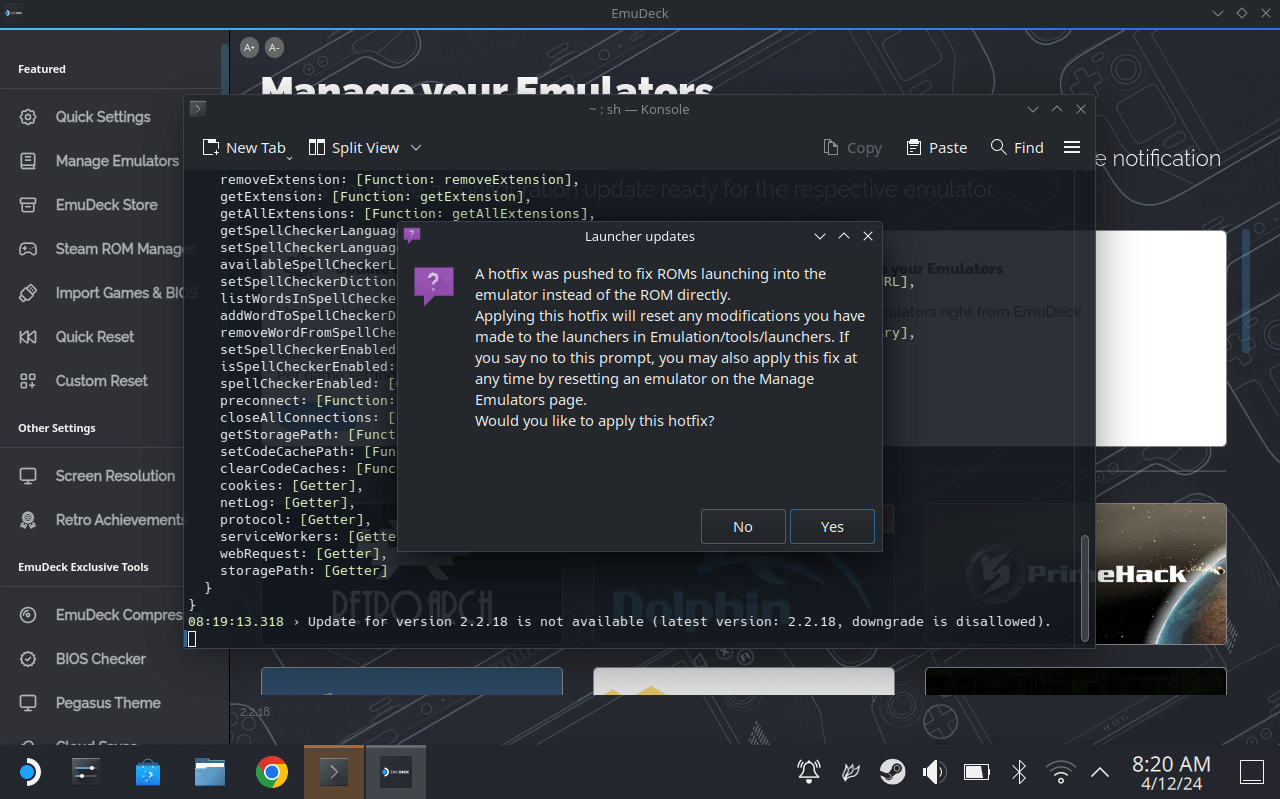Viewport: 1280px width, 799px height.
Task: Open Konsole hamburger menu
Action: (1072, 147)
